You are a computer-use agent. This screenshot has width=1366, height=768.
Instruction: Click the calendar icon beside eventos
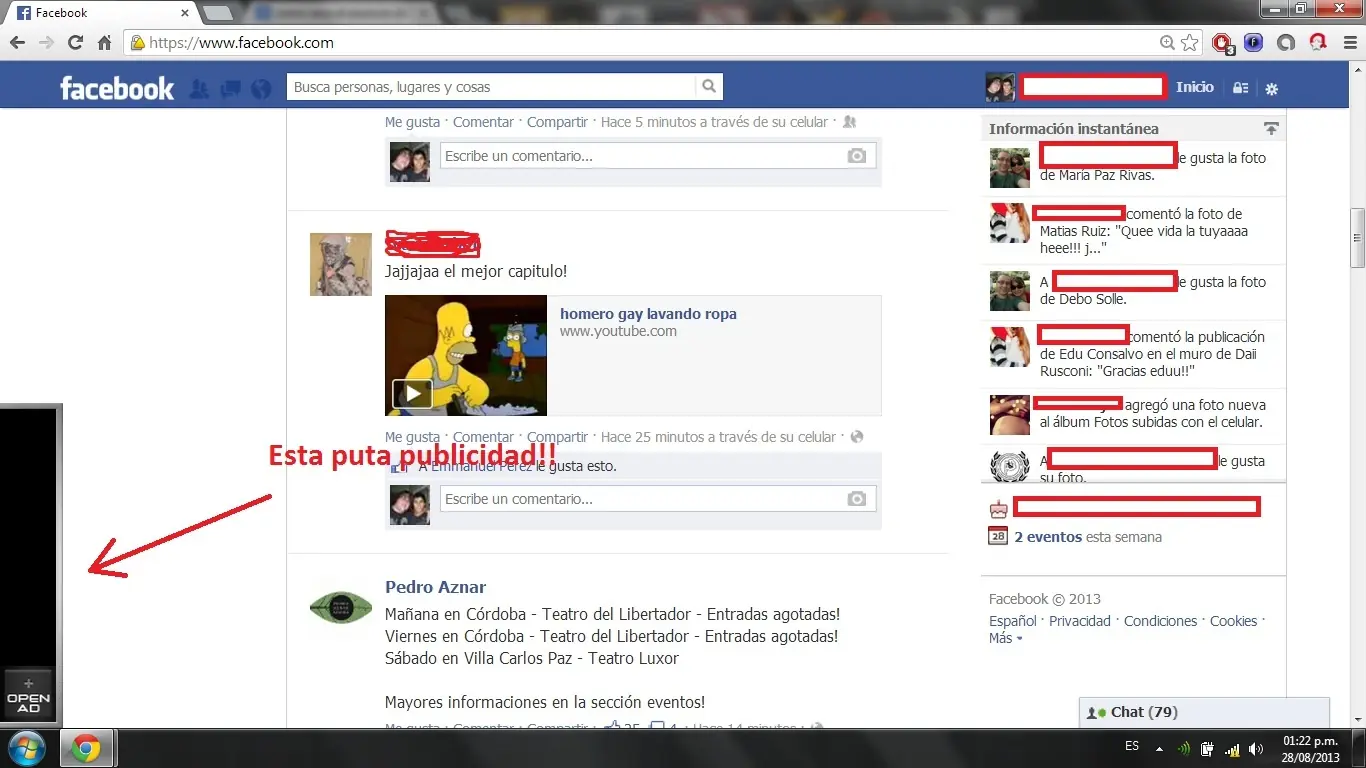pos(998,537)
